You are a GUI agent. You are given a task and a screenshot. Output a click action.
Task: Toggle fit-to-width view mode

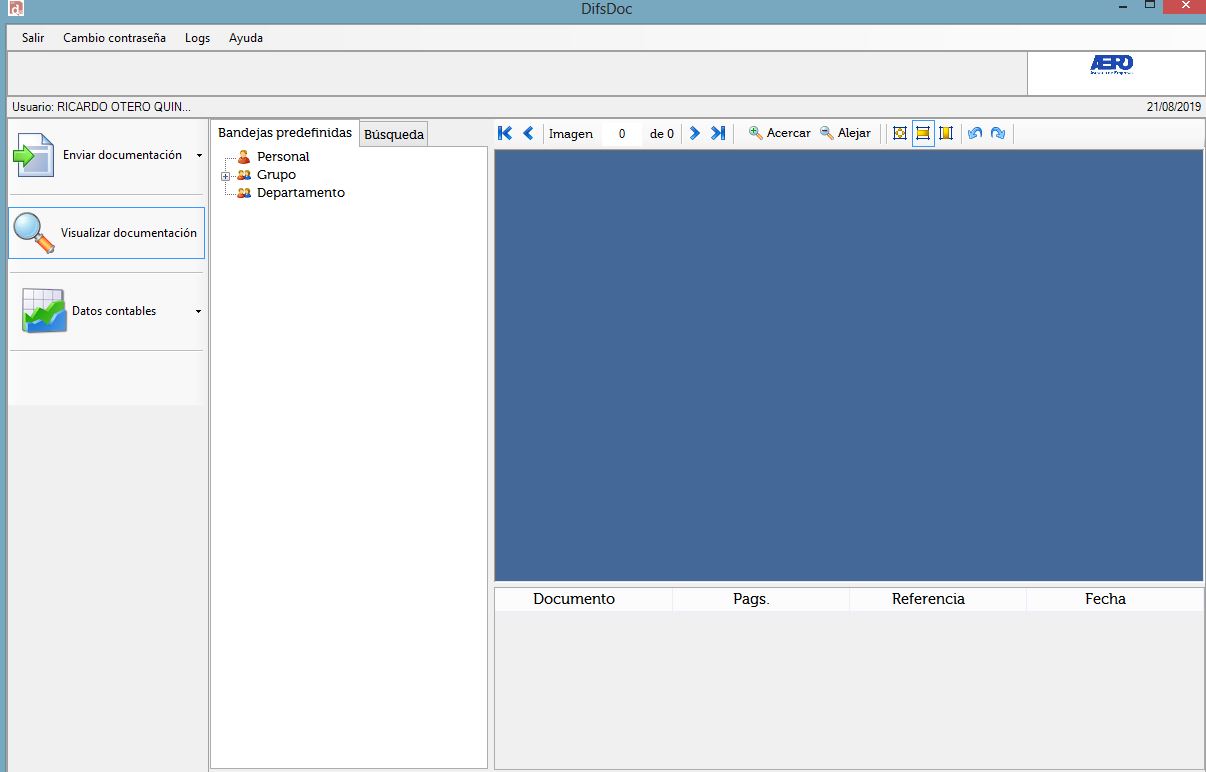923,133
